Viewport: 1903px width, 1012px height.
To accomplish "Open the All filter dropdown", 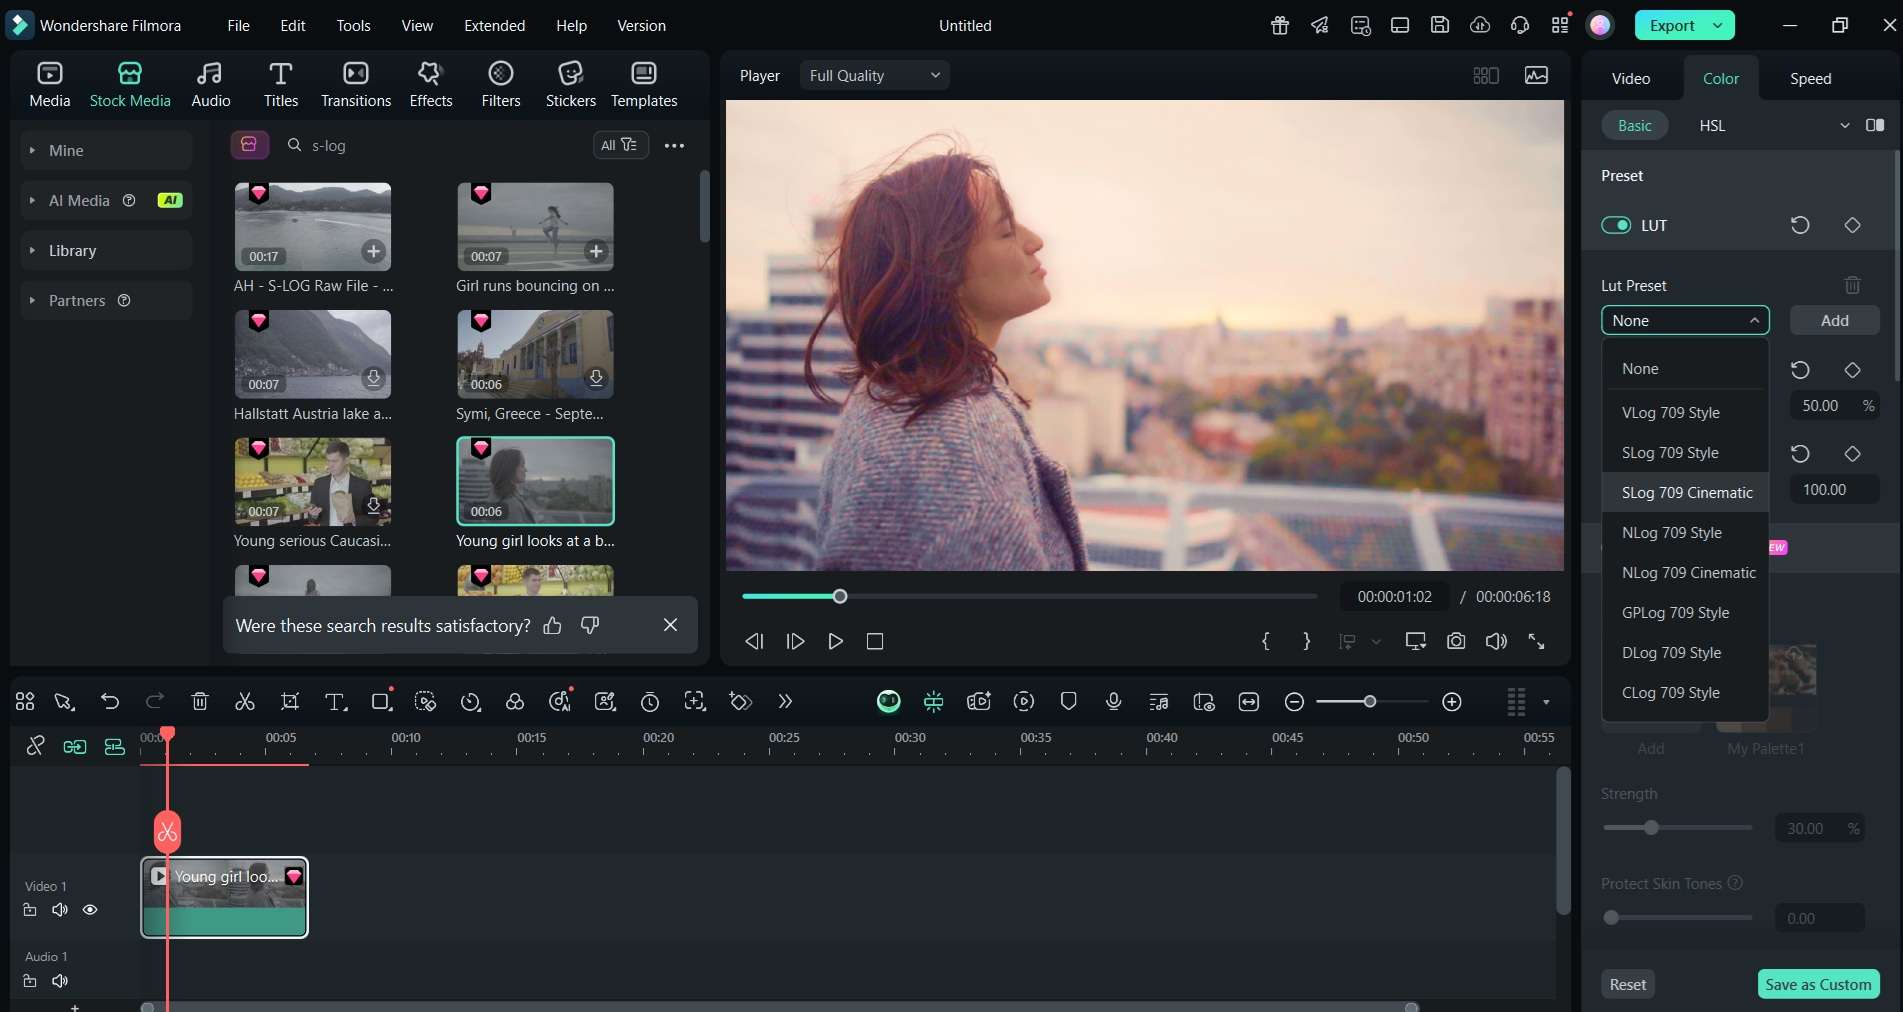I will pos(620,145).
